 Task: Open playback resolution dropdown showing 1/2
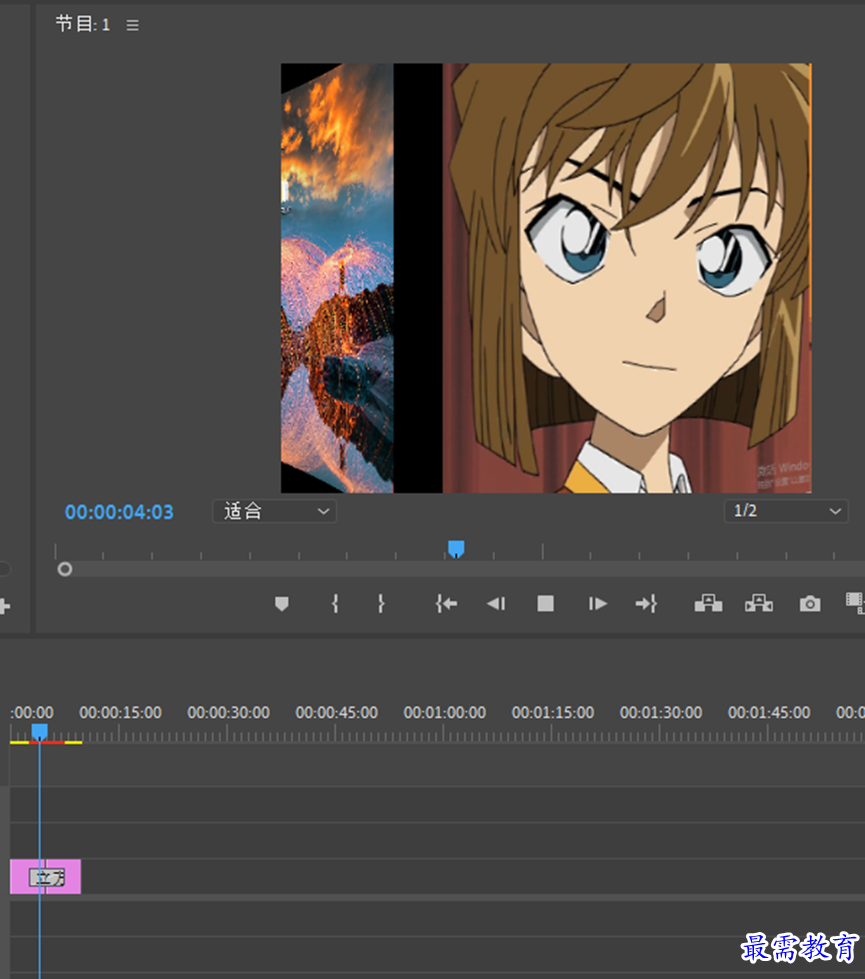click(786, 511)
